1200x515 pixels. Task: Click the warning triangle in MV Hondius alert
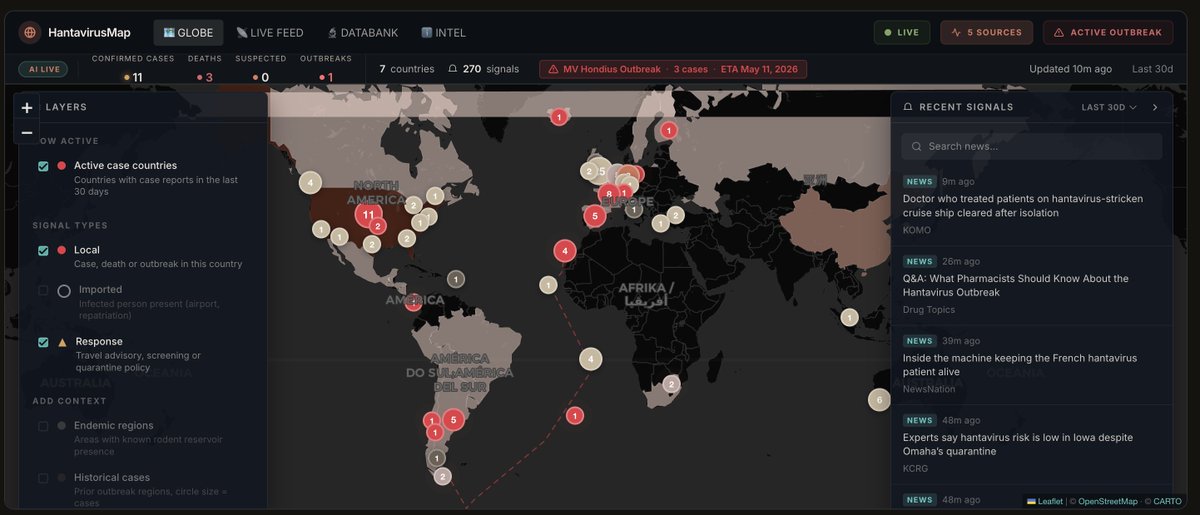click(x=553, y=69)
